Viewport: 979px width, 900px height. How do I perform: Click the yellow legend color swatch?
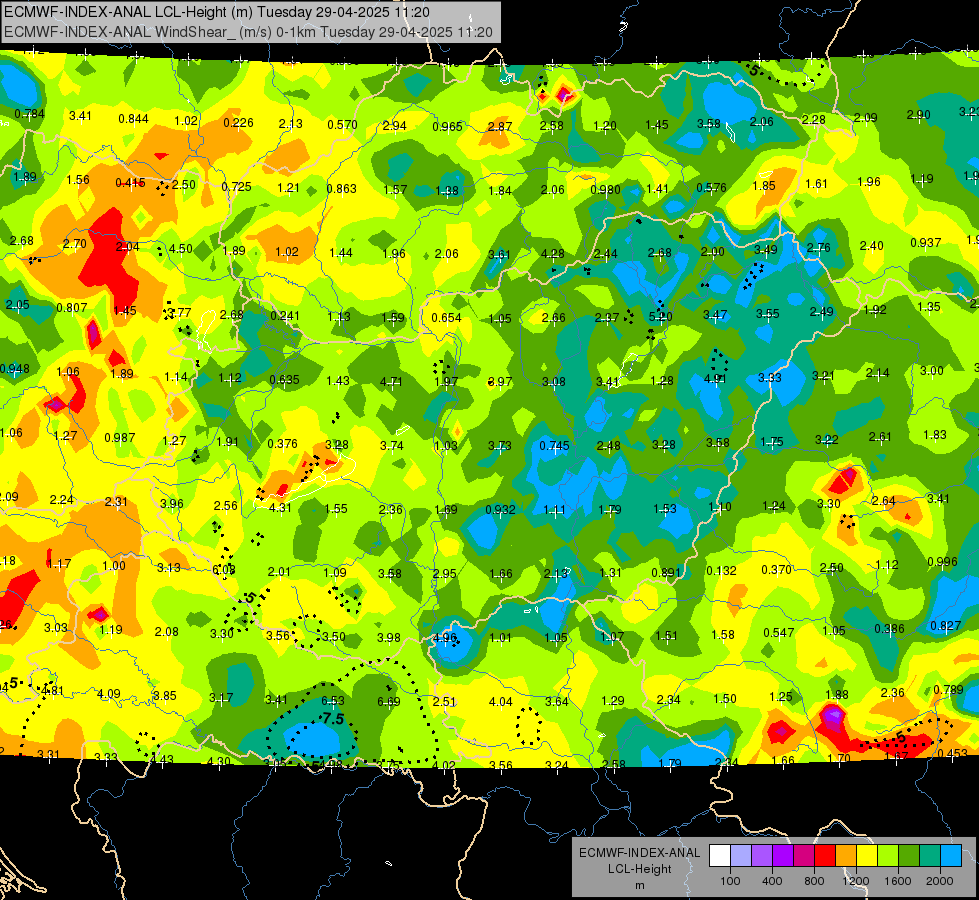coord(867,855)
